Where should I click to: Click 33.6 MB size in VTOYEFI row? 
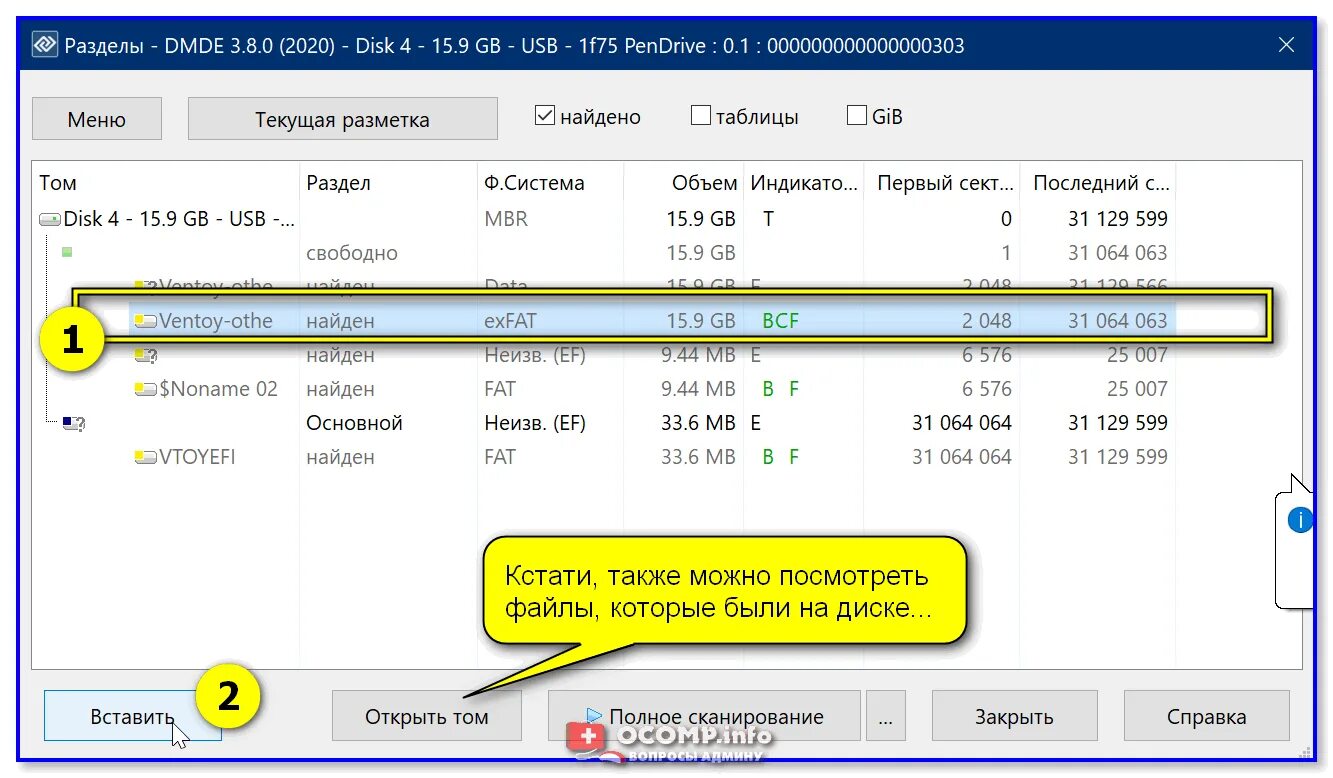pos(698,457)
